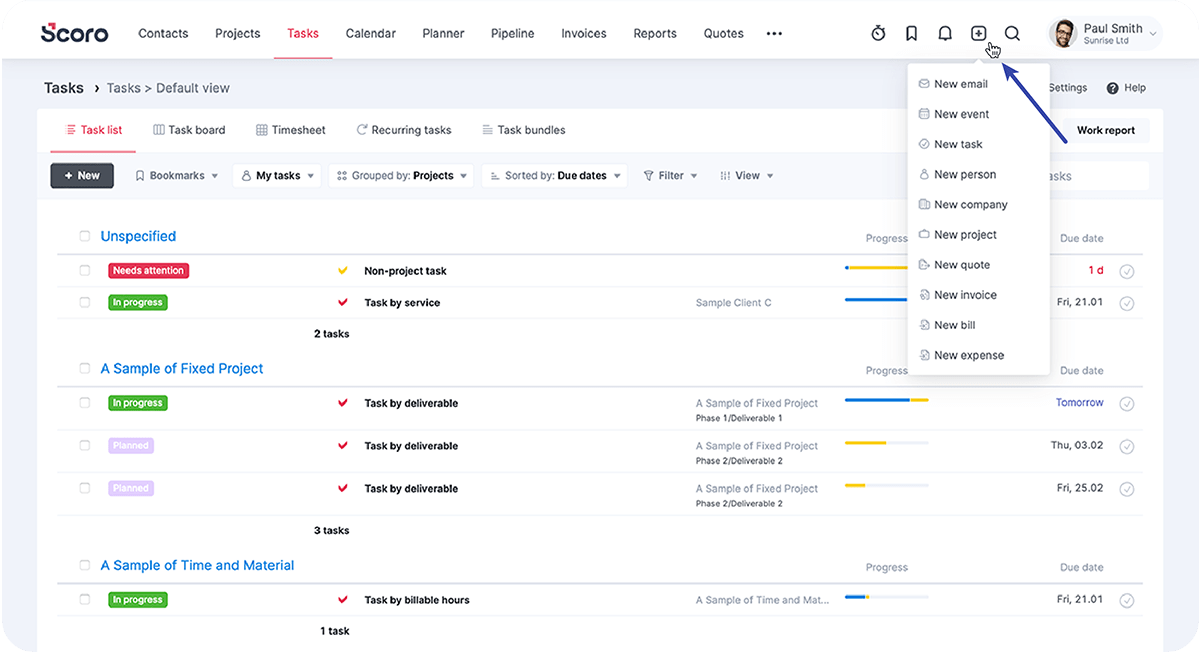Open the bookmarks icon in header

pyautogui.click(x=911, y=33)
